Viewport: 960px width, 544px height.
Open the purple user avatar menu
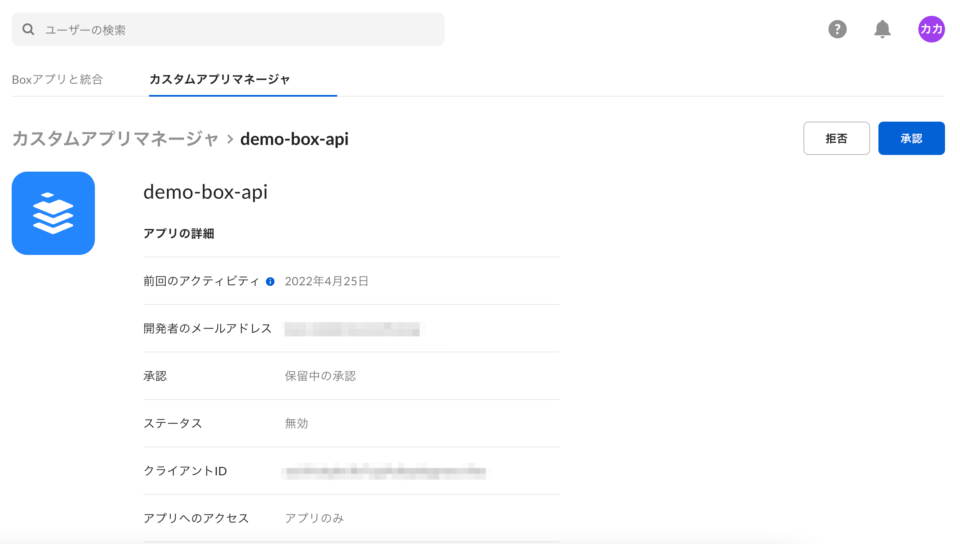click(x=931, y=30)
